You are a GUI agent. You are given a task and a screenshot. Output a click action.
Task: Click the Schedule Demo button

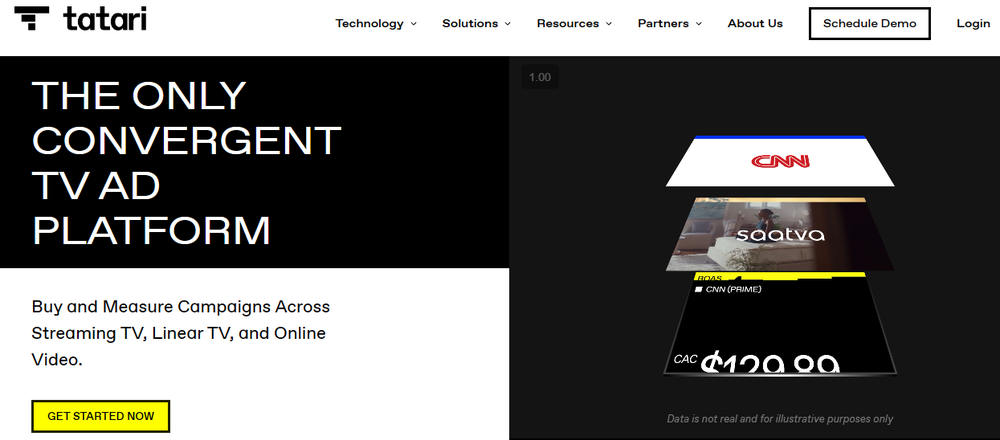click(869, 24)
